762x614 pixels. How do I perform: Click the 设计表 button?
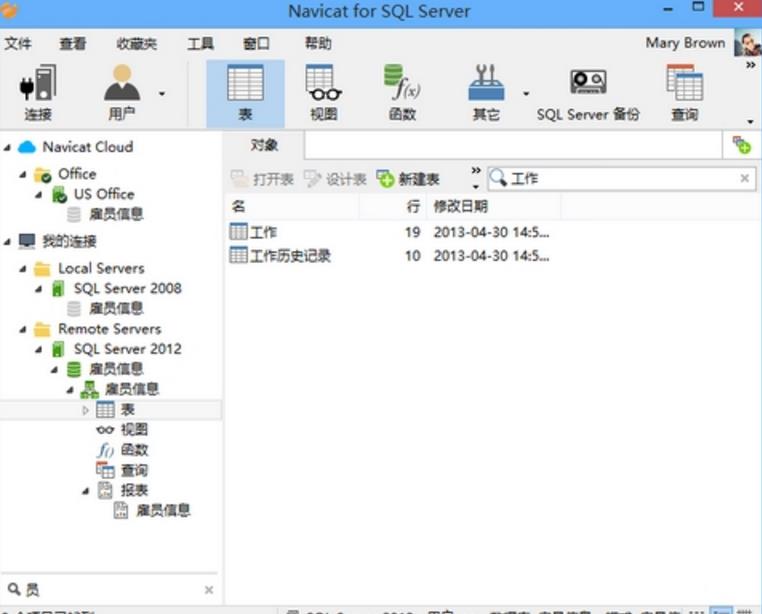pos(335,179)
